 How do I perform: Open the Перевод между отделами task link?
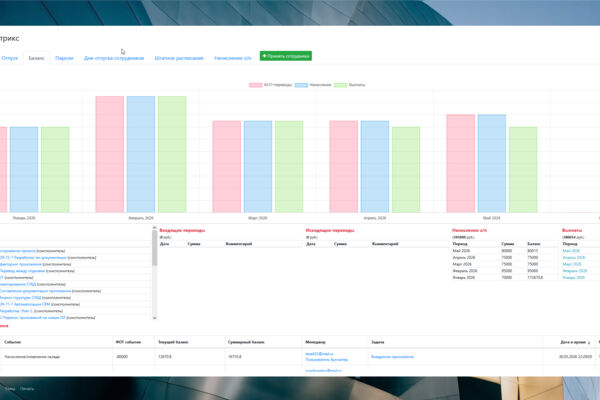click(22, 271)
